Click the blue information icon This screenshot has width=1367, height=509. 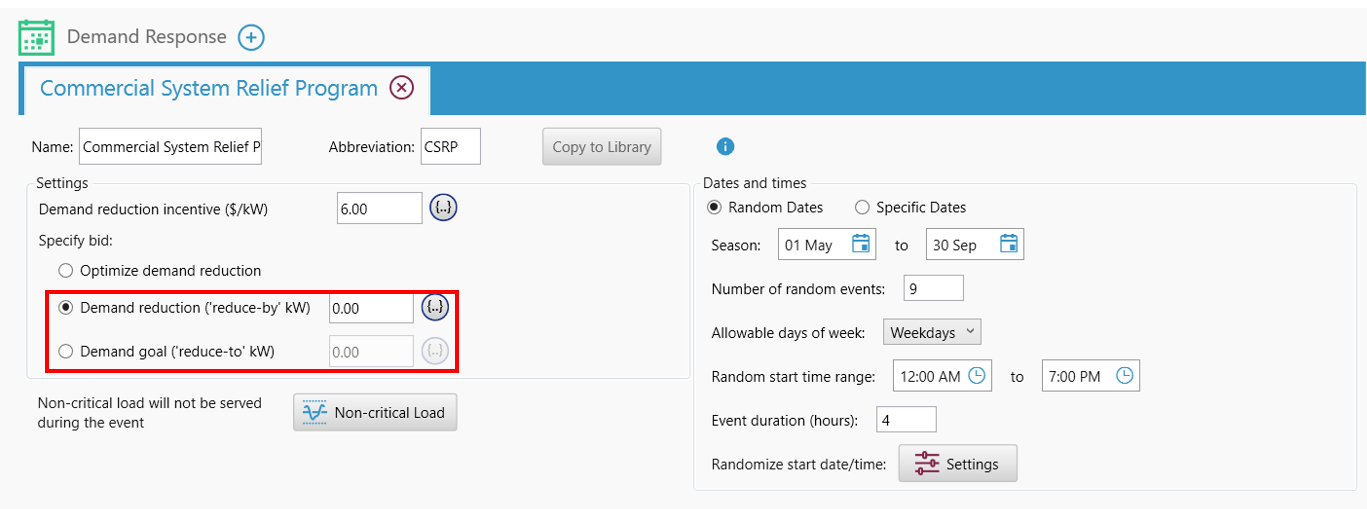click(726, 147)
